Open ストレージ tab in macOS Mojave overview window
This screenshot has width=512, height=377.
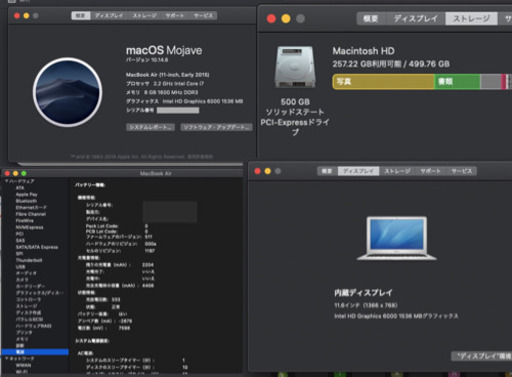144,15
